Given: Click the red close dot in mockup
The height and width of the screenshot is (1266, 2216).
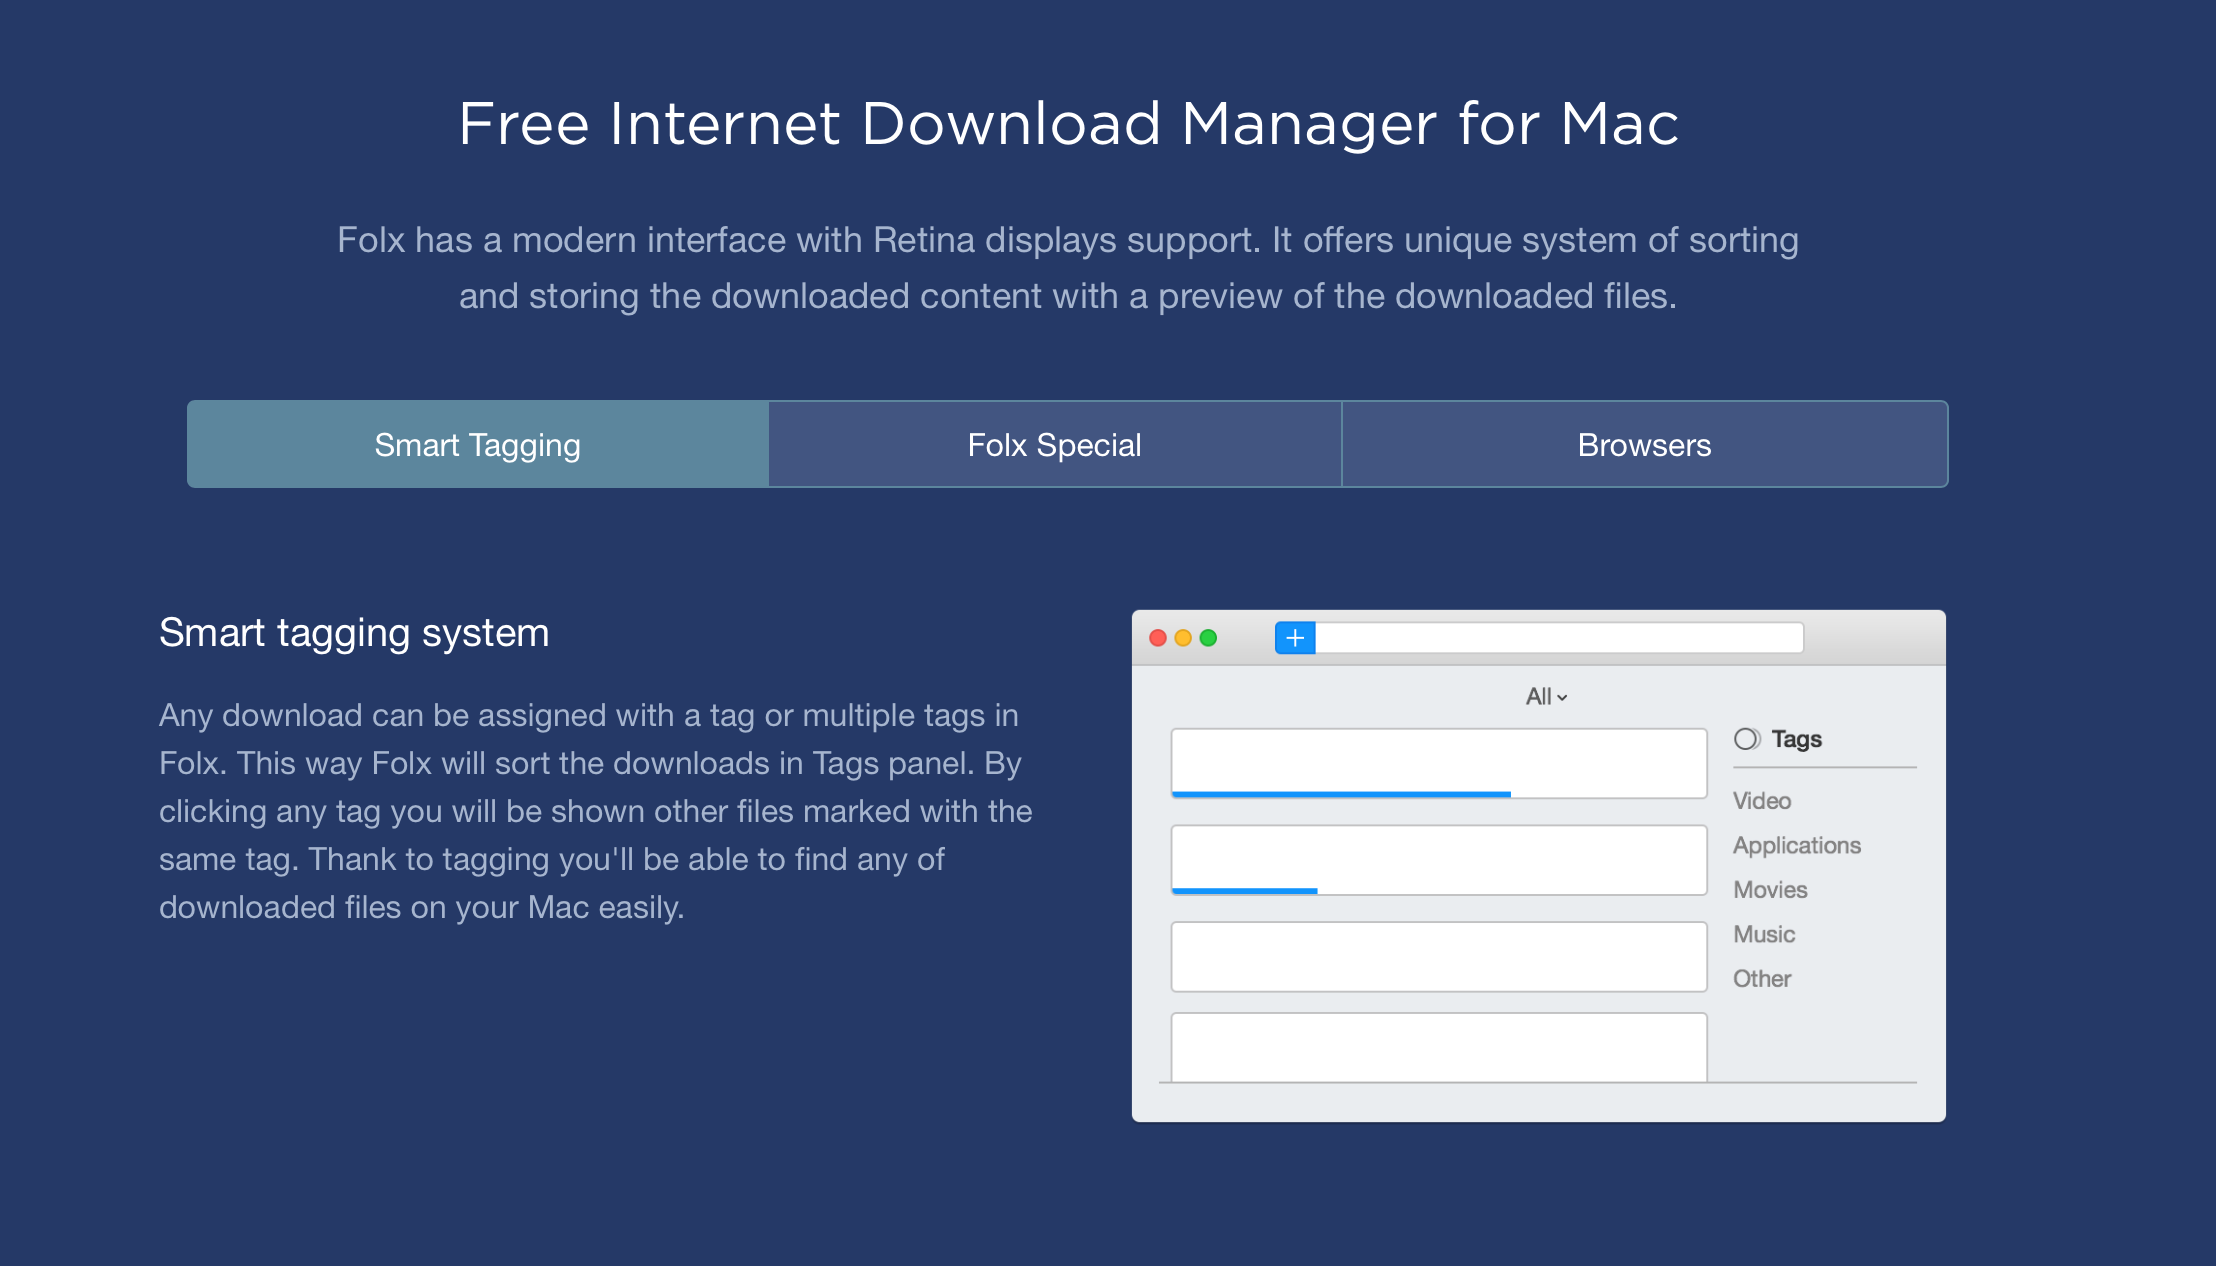Looking at the screenshot, I should point(1158,638).
